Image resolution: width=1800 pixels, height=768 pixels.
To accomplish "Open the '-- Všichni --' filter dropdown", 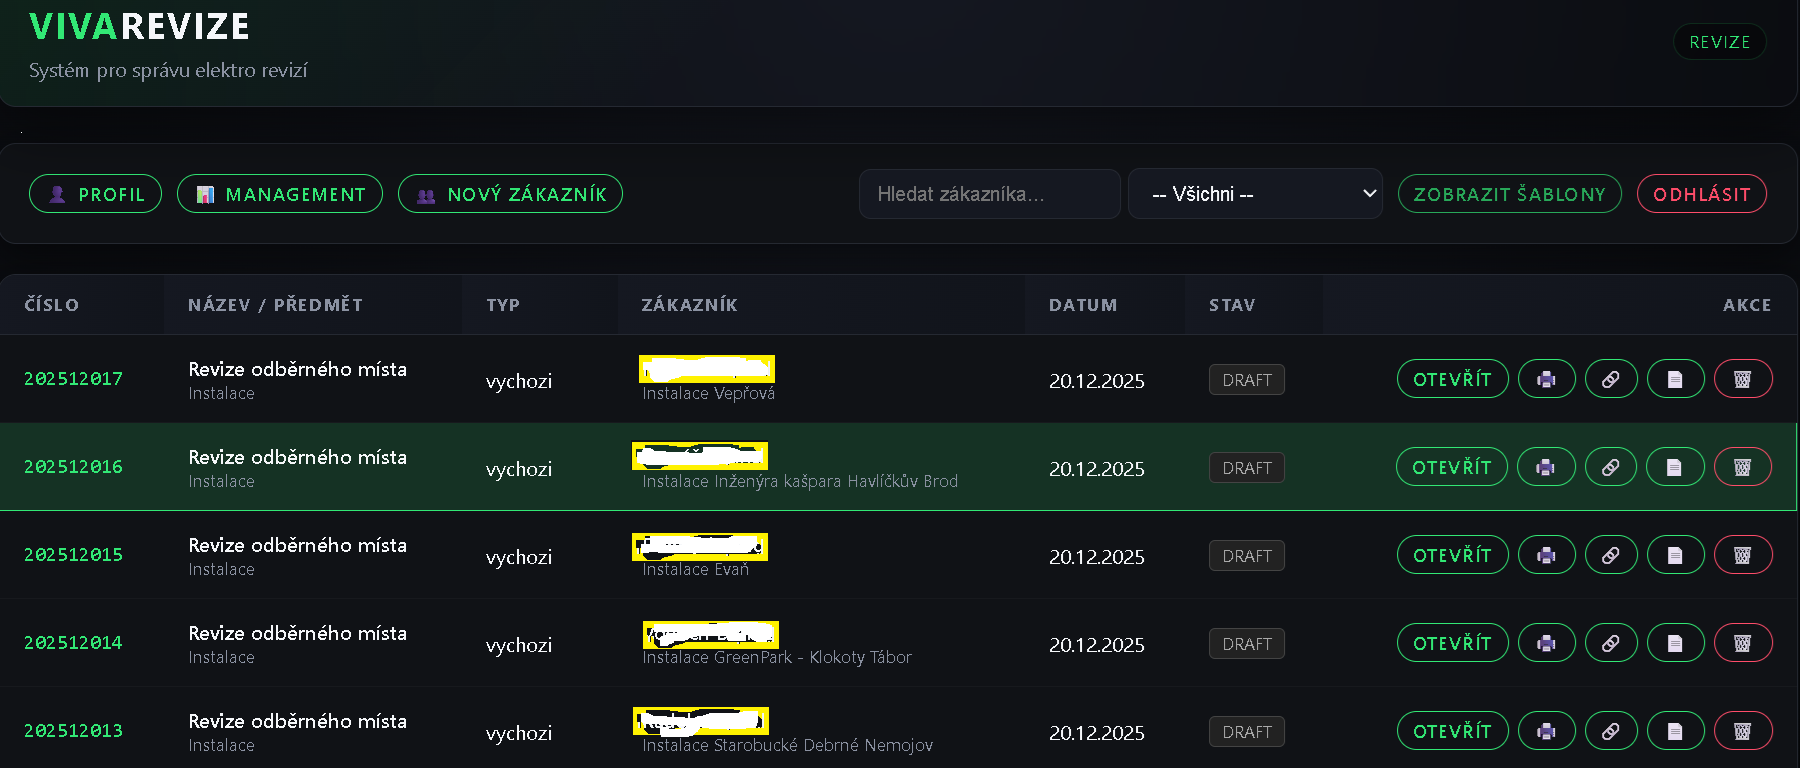I will (1255, 194).
